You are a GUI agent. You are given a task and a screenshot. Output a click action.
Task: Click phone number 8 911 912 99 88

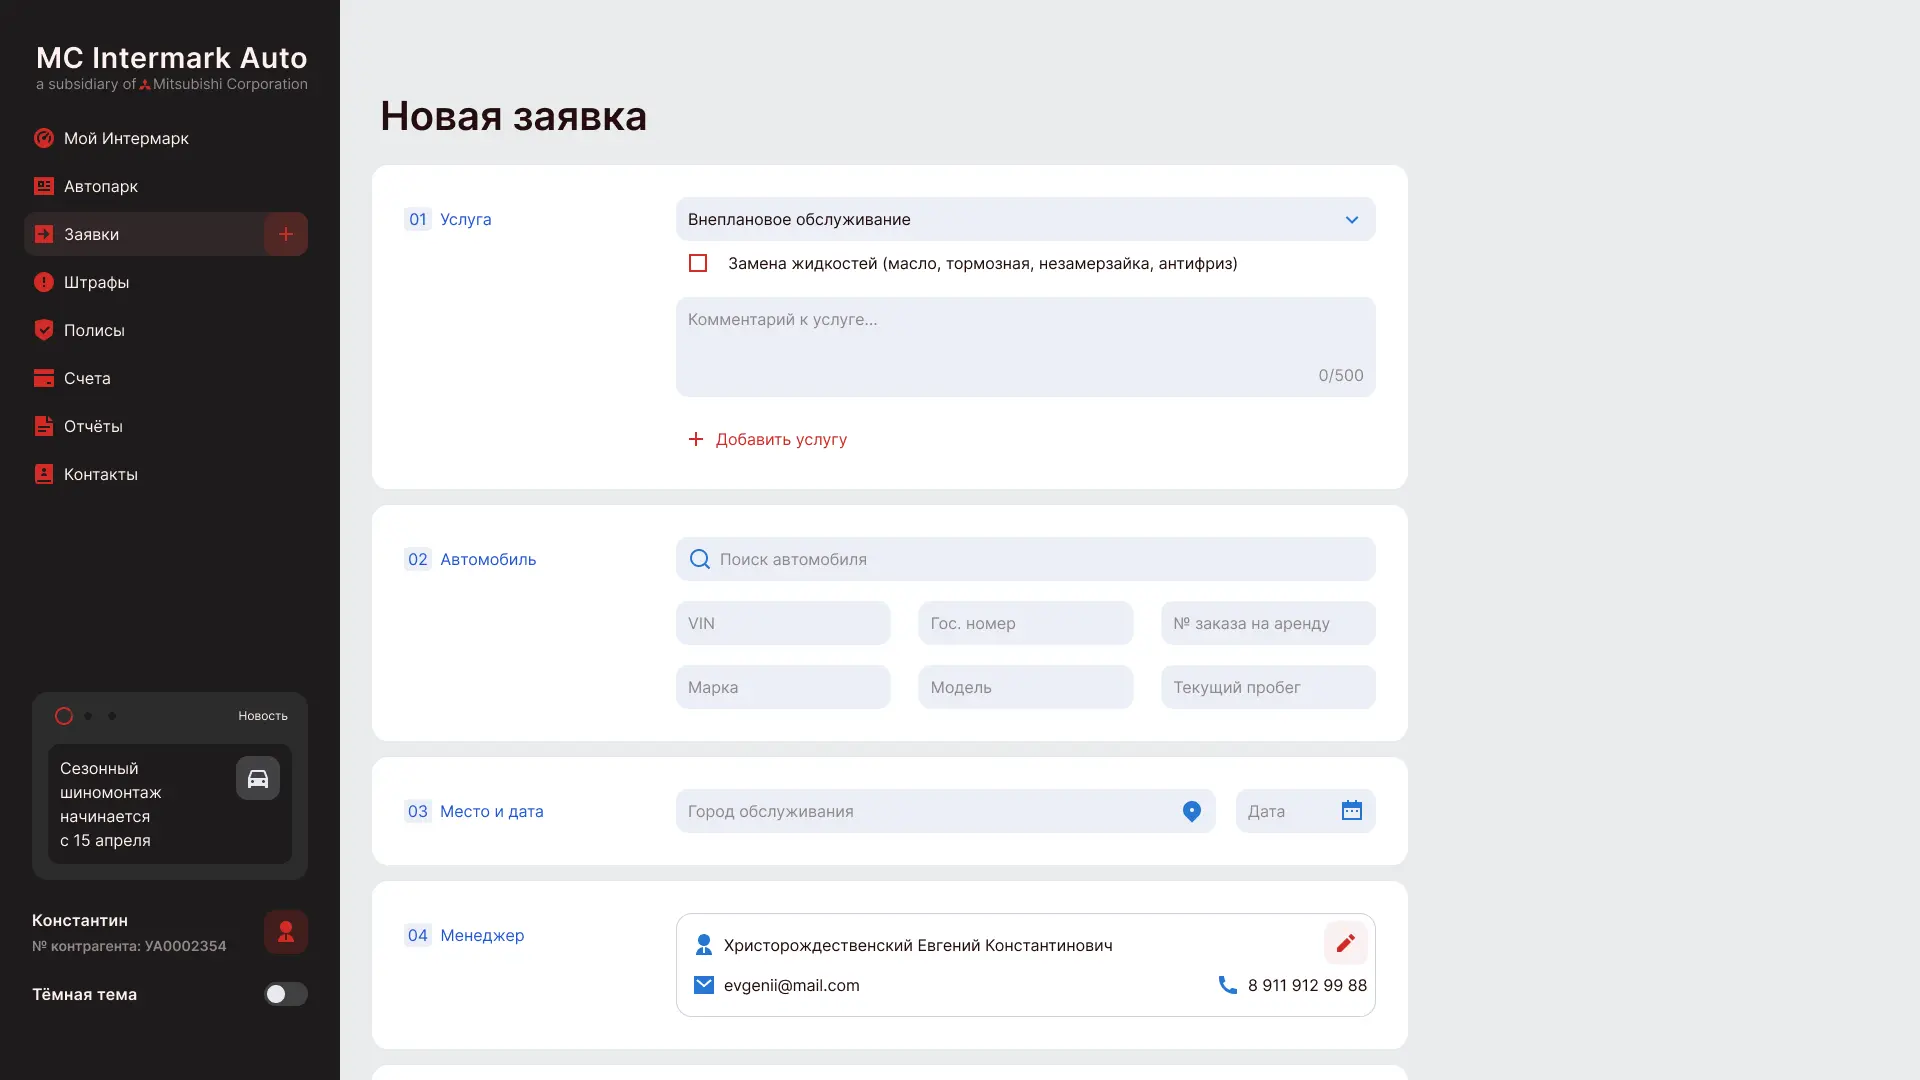point(1307,985)
